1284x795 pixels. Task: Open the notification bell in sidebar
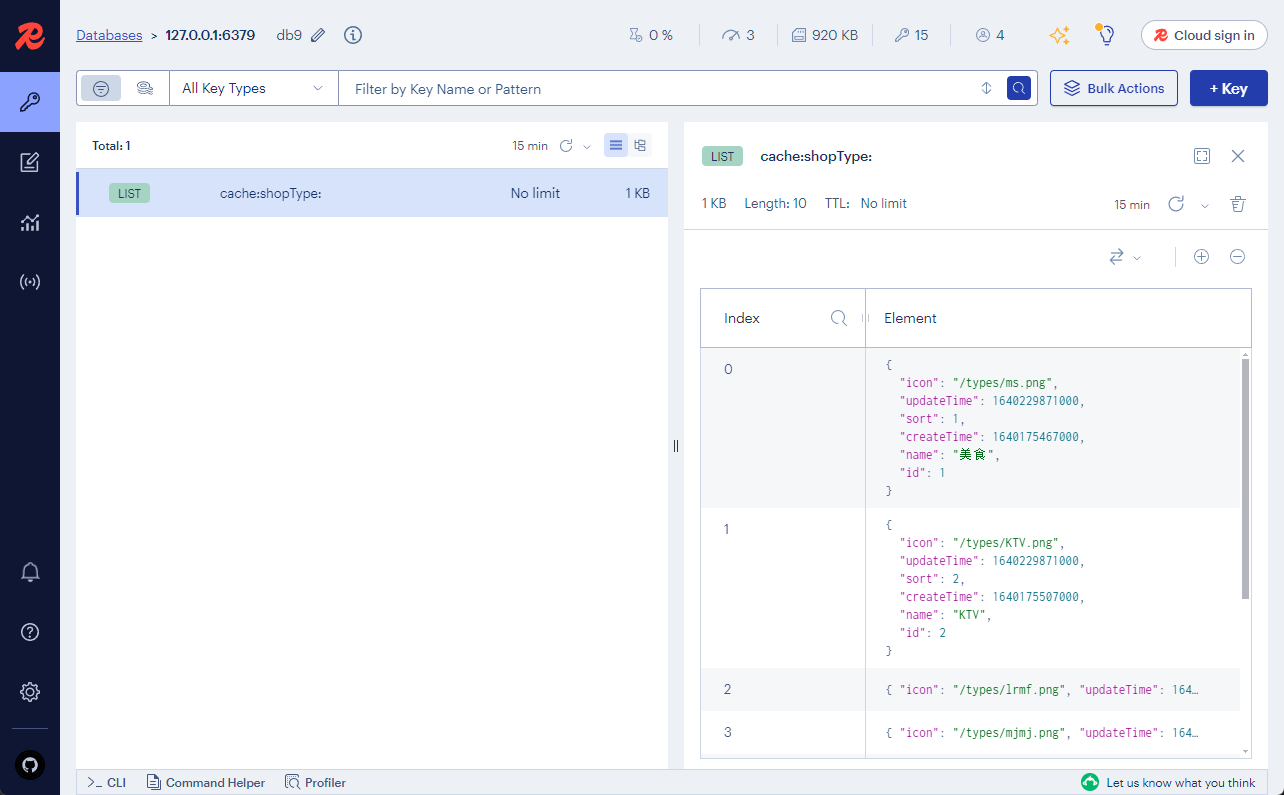[30, 572]
